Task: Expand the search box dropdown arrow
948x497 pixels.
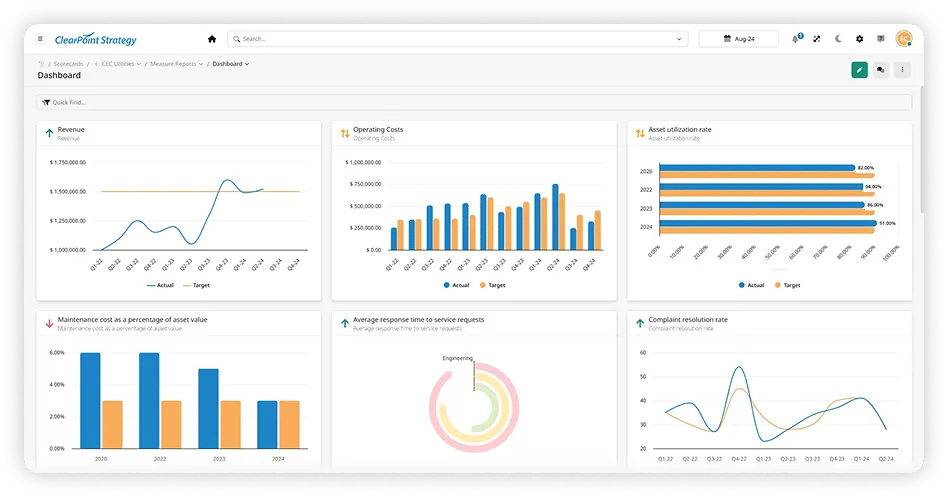Action: [x=678, y=39]
